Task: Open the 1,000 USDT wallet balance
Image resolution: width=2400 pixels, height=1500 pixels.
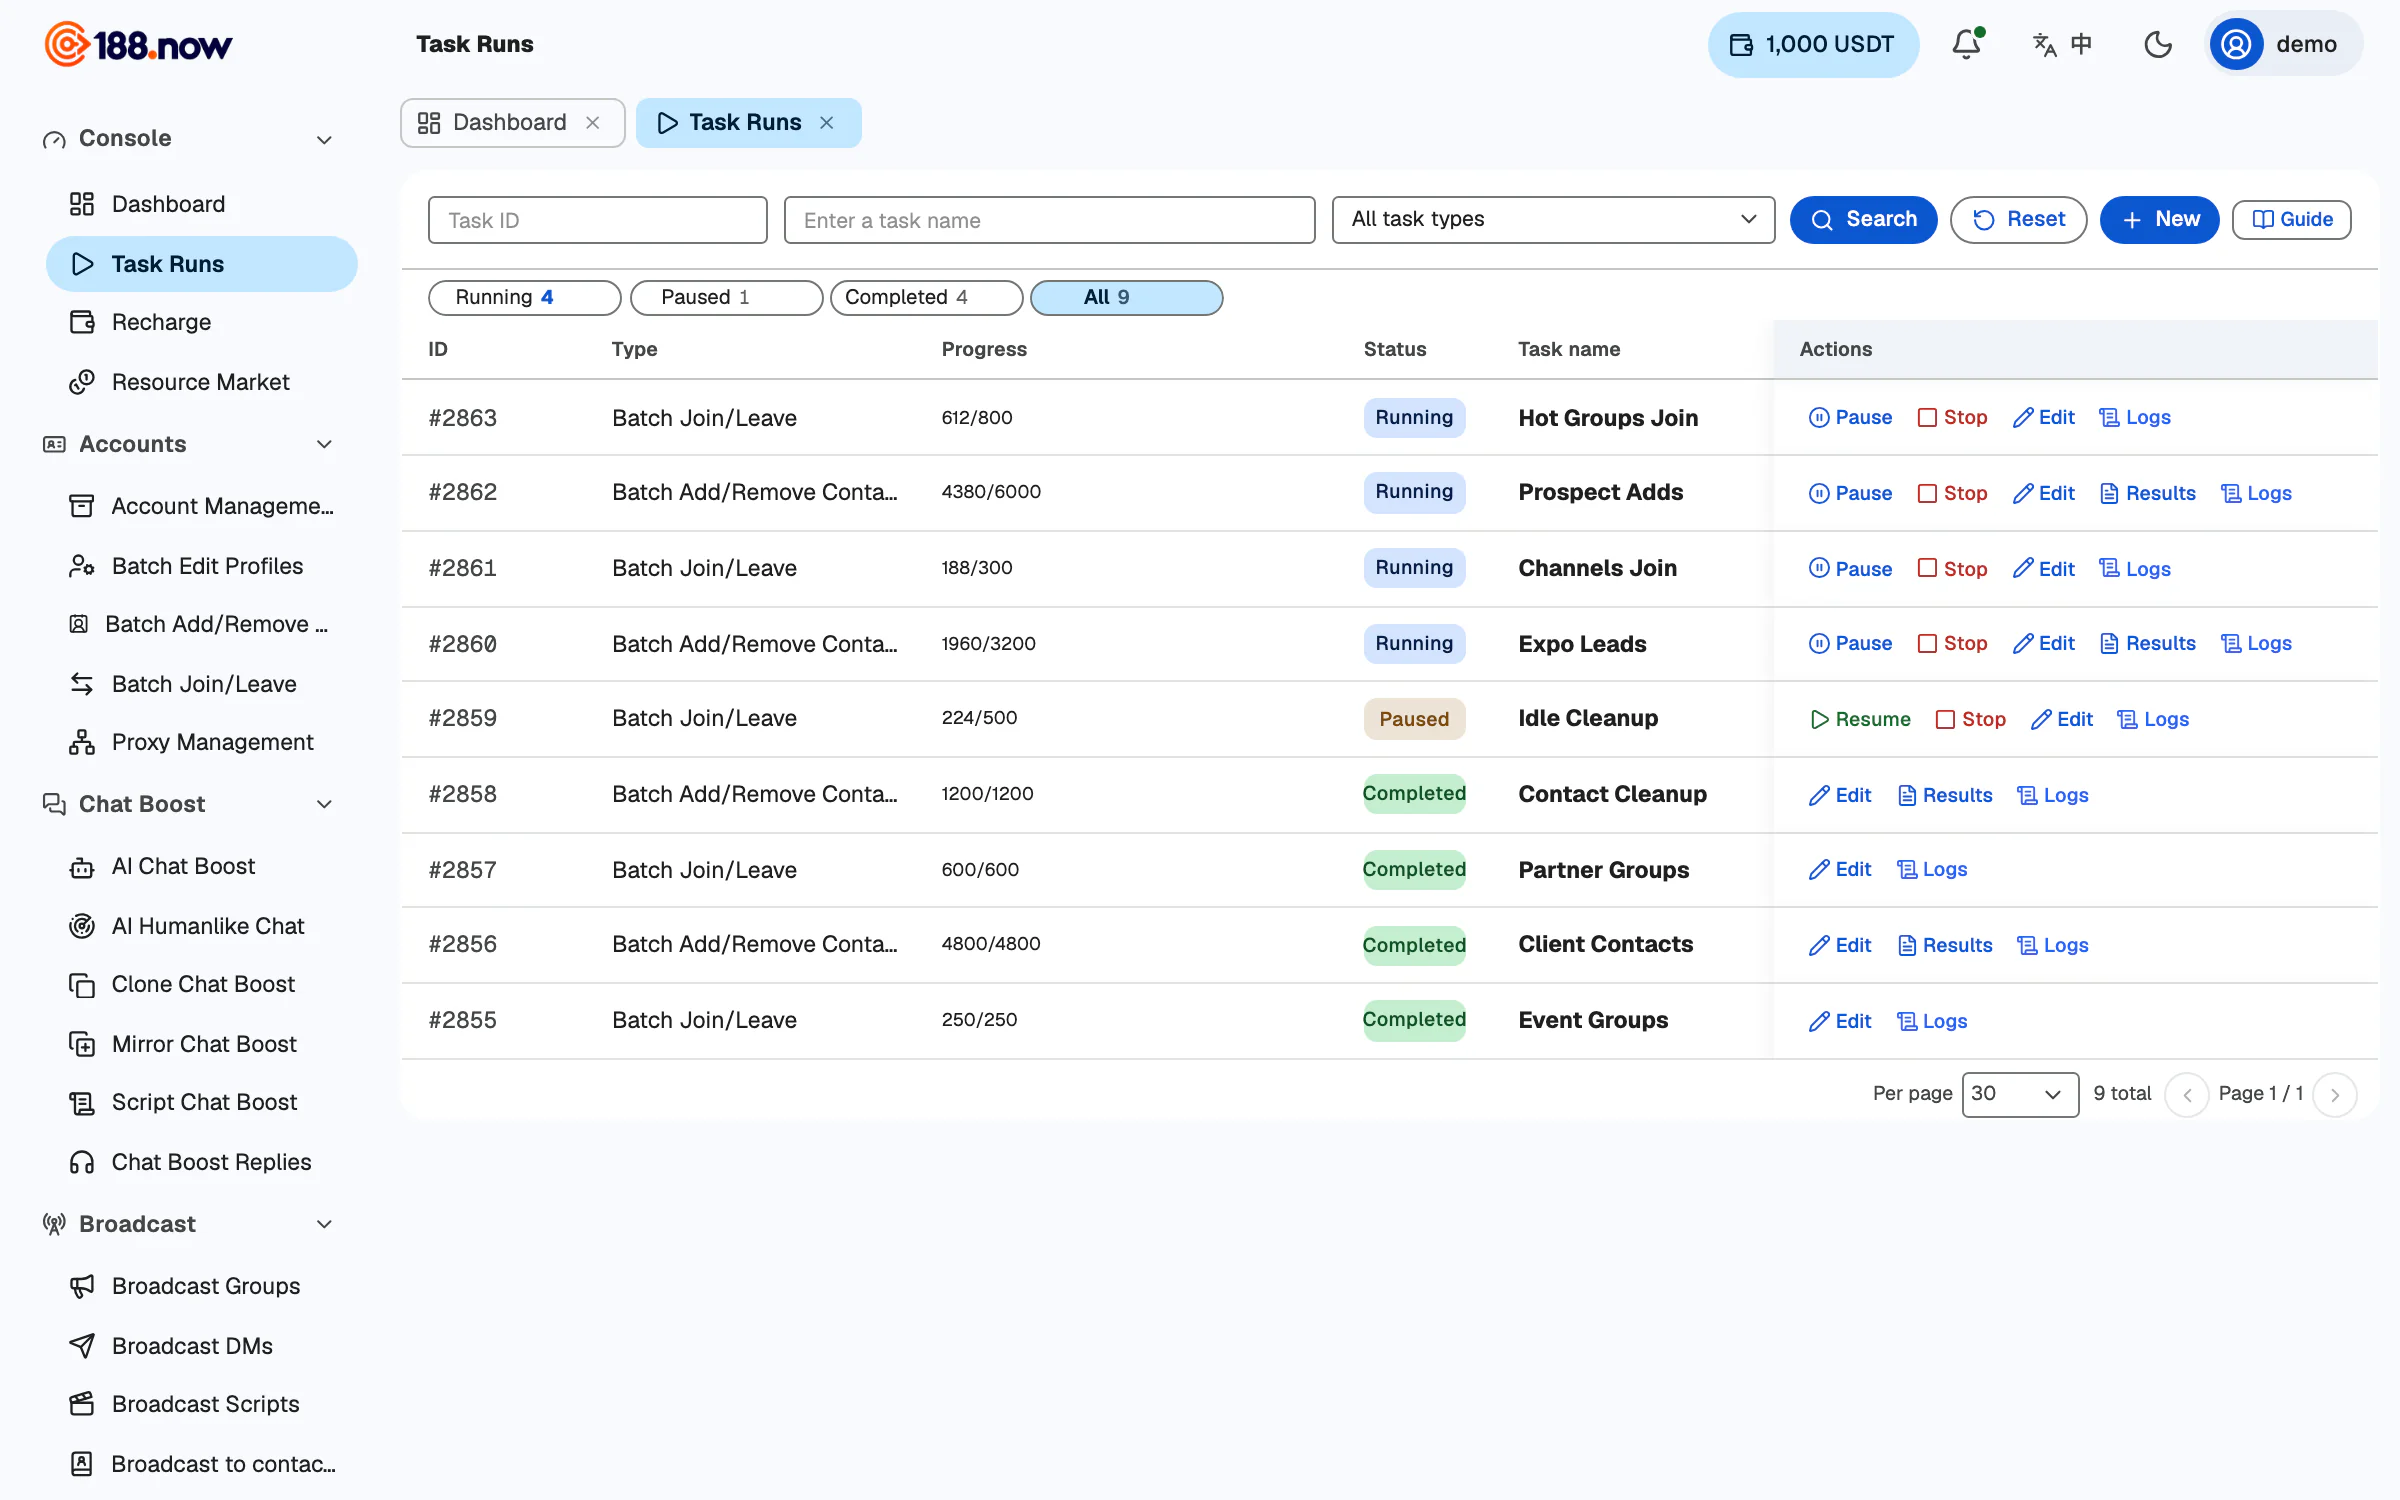Action: [x=1813, y=44]
